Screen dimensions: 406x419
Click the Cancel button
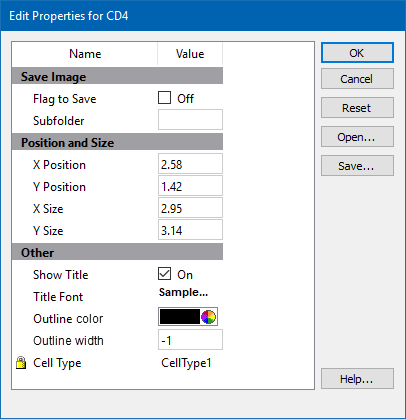pyautogui.click(x=357, y=79)
